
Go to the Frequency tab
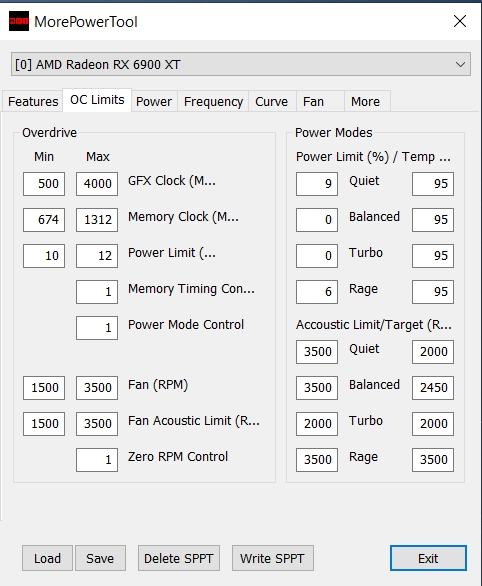tap(213, 101)
